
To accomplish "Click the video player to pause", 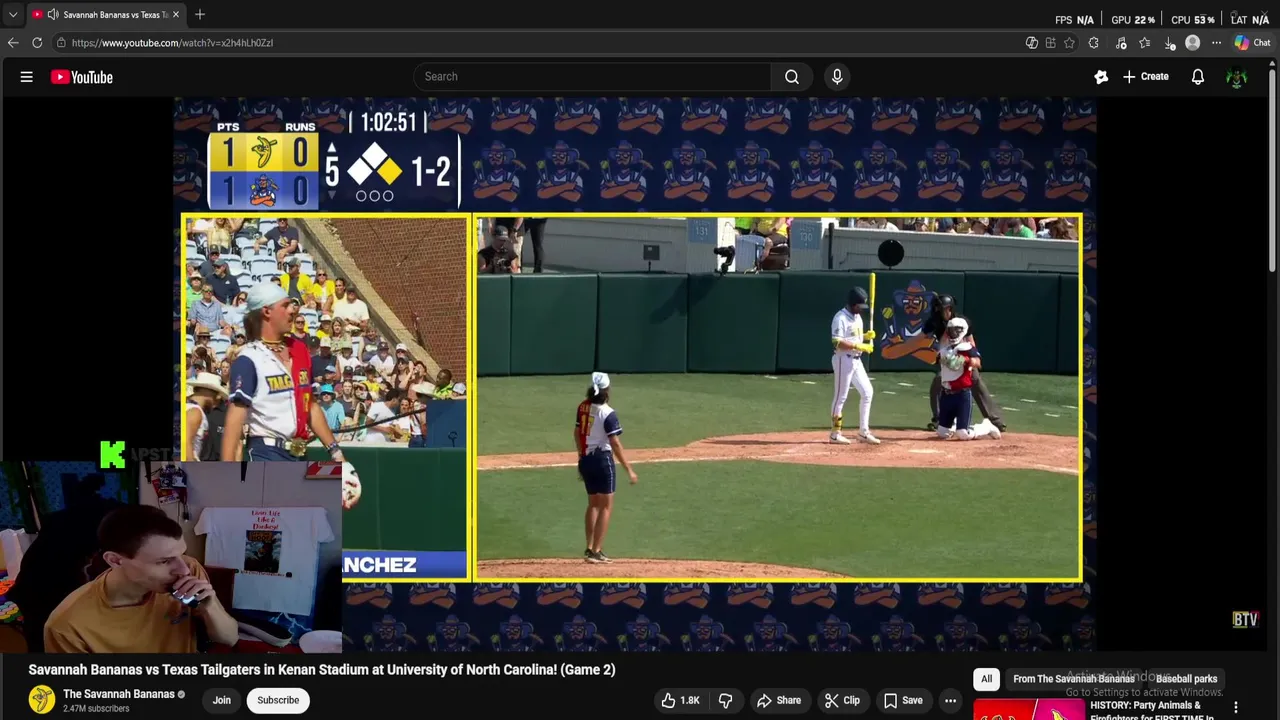I will 635,375.
